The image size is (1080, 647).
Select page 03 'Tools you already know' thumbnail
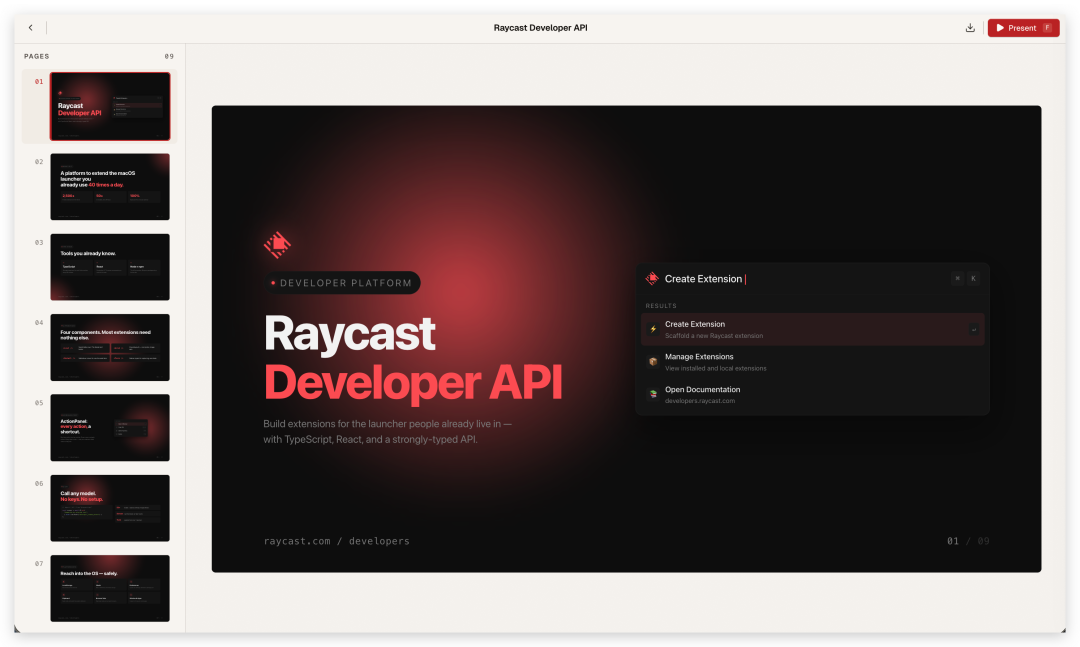click(110, 267)
